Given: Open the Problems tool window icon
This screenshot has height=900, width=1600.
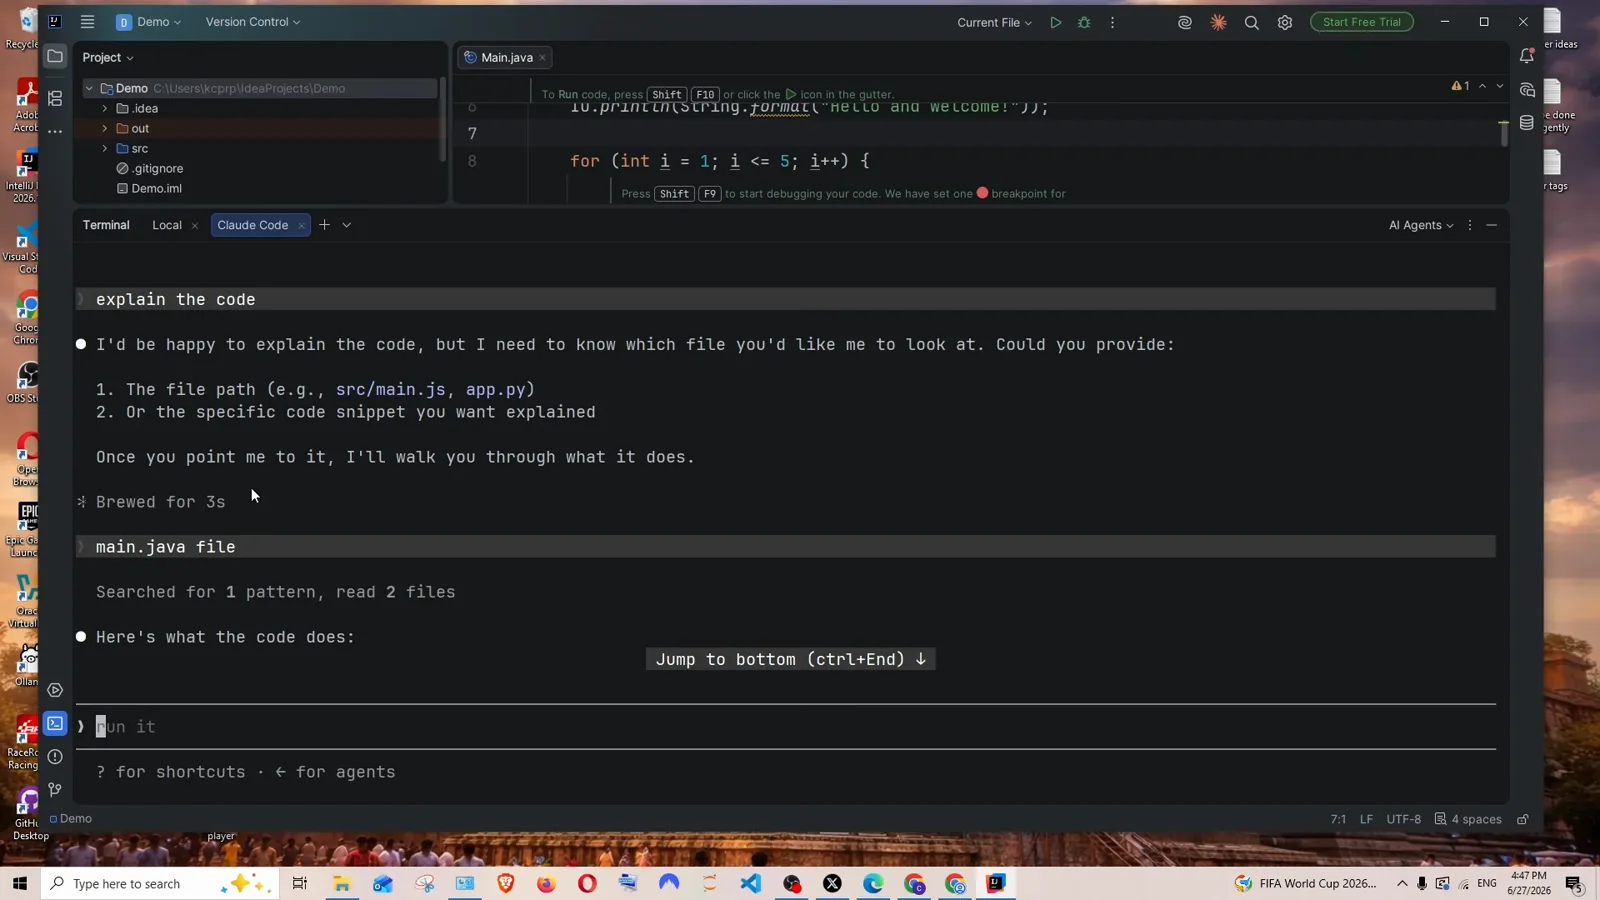Looking at the screenshot, I should pyautogui.click(x=55, y=757).
